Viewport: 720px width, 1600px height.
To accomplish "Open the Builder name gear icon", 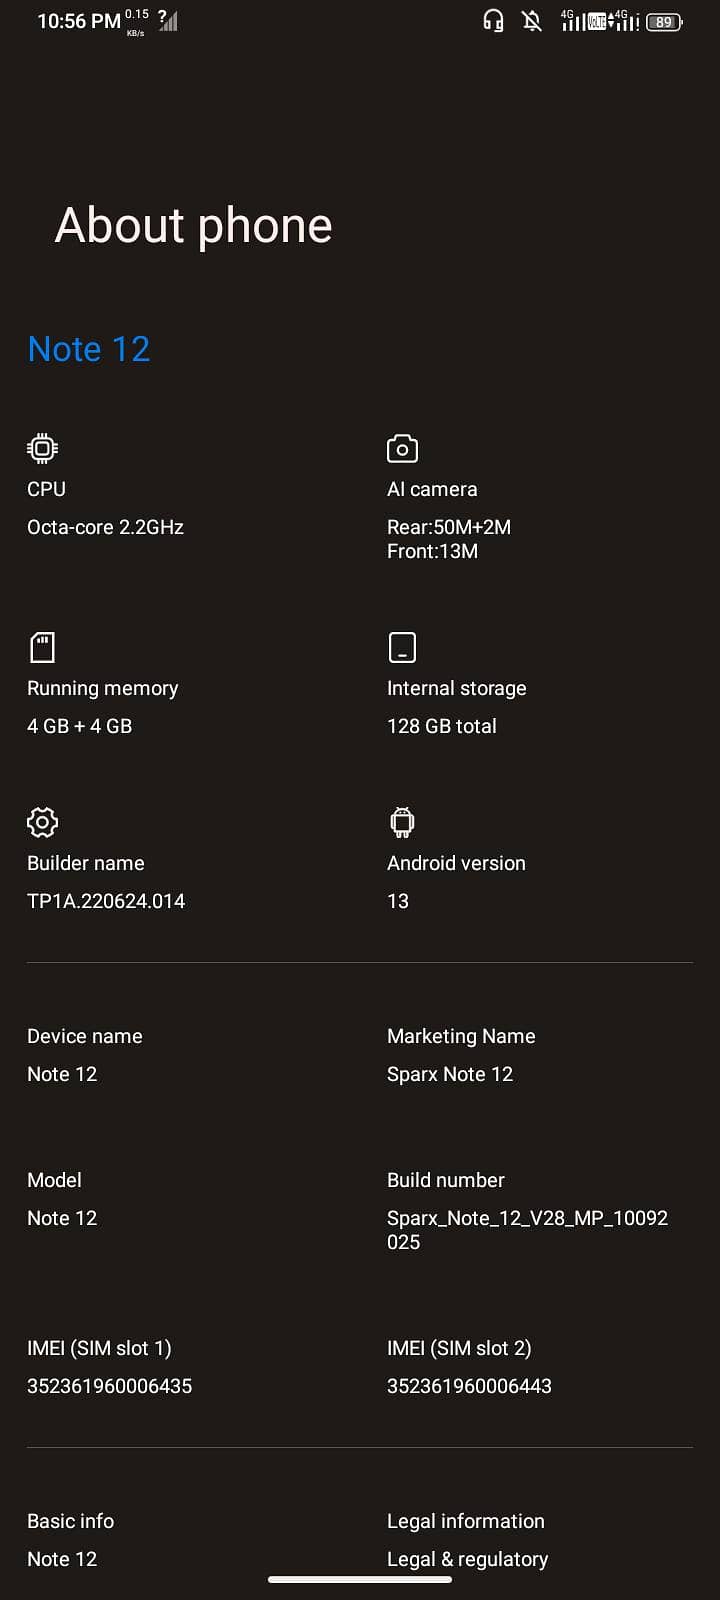I will [x=42, y=821].
